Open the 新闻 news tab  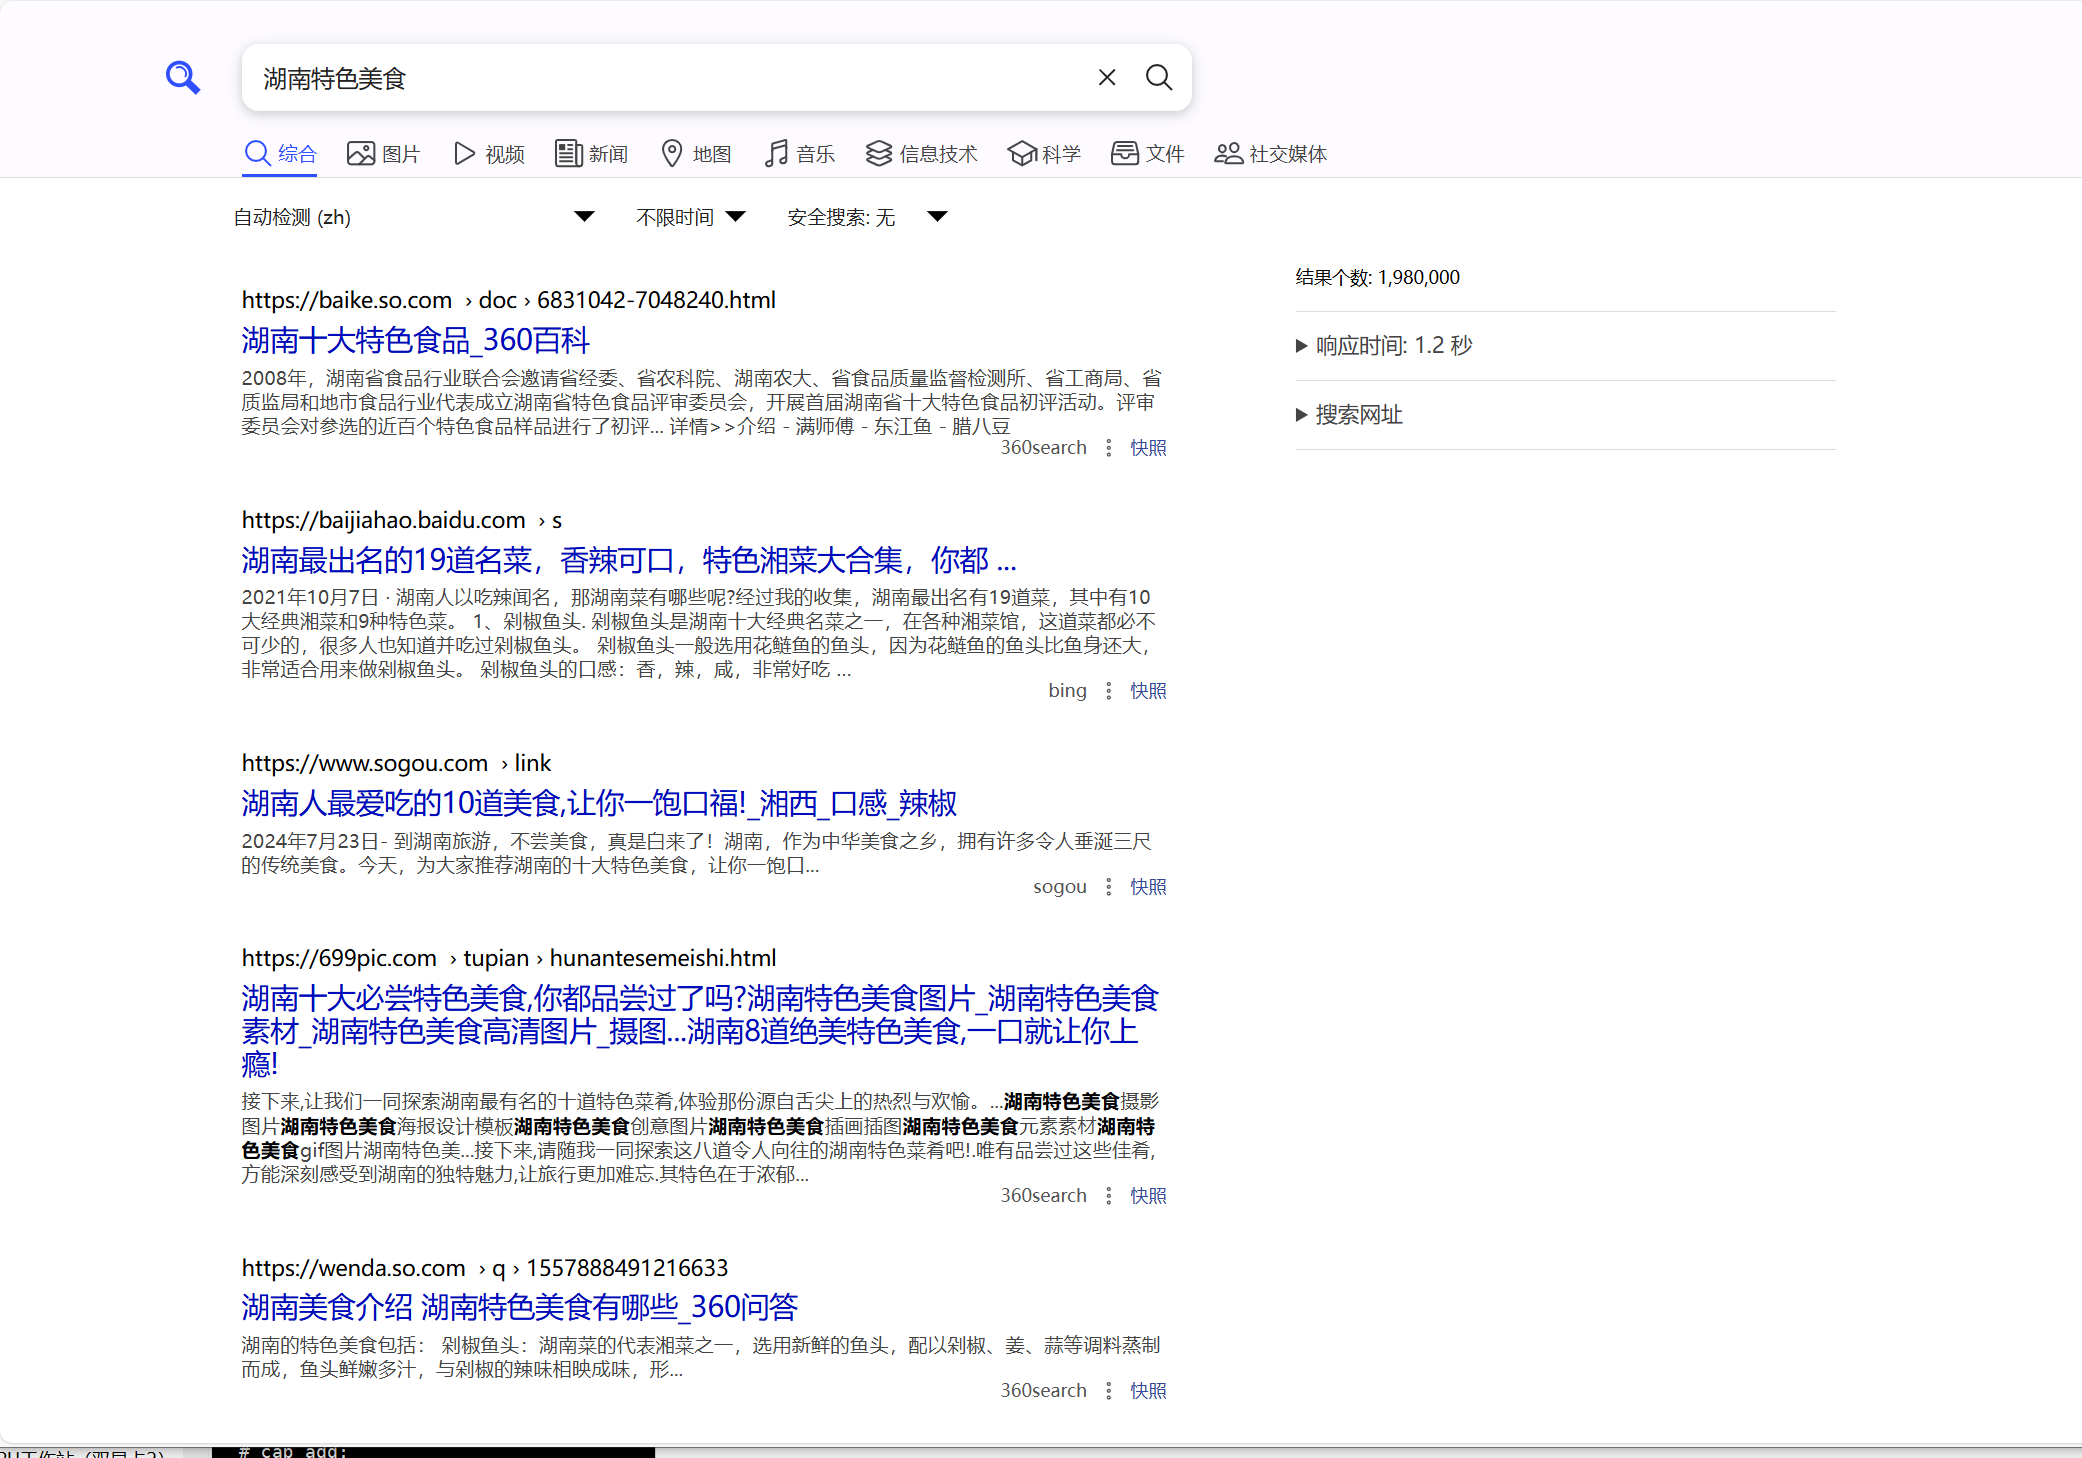pos(592,154)
